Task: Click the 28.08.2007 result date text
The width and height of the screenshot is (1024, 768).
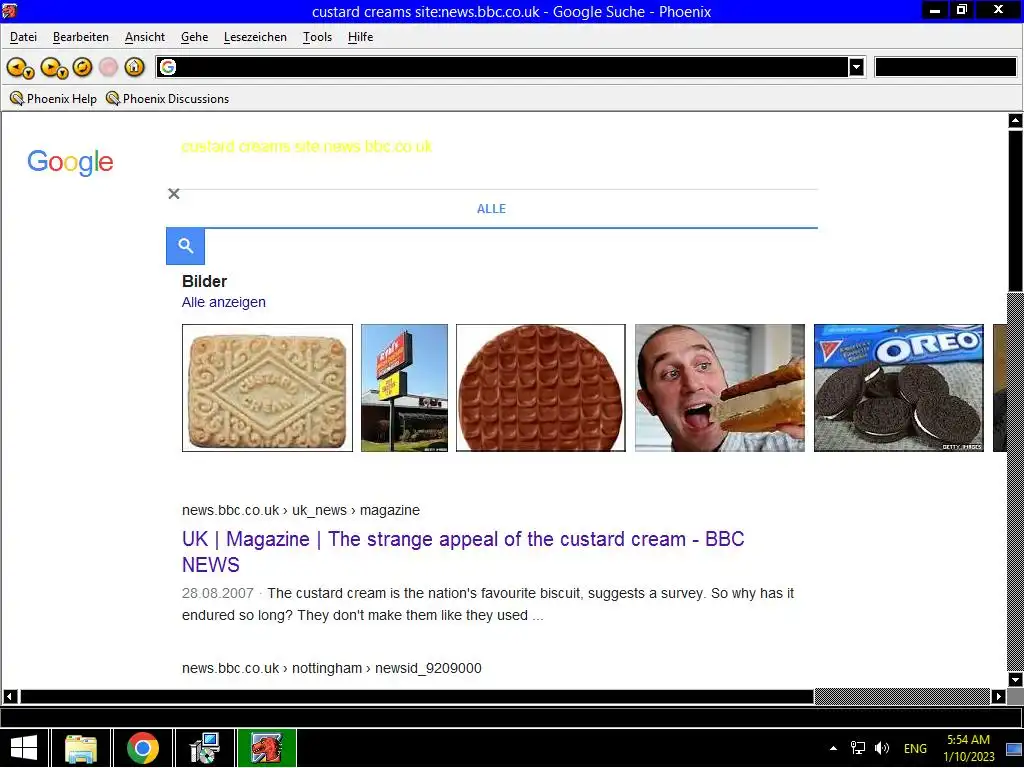Action: [217, 593]
